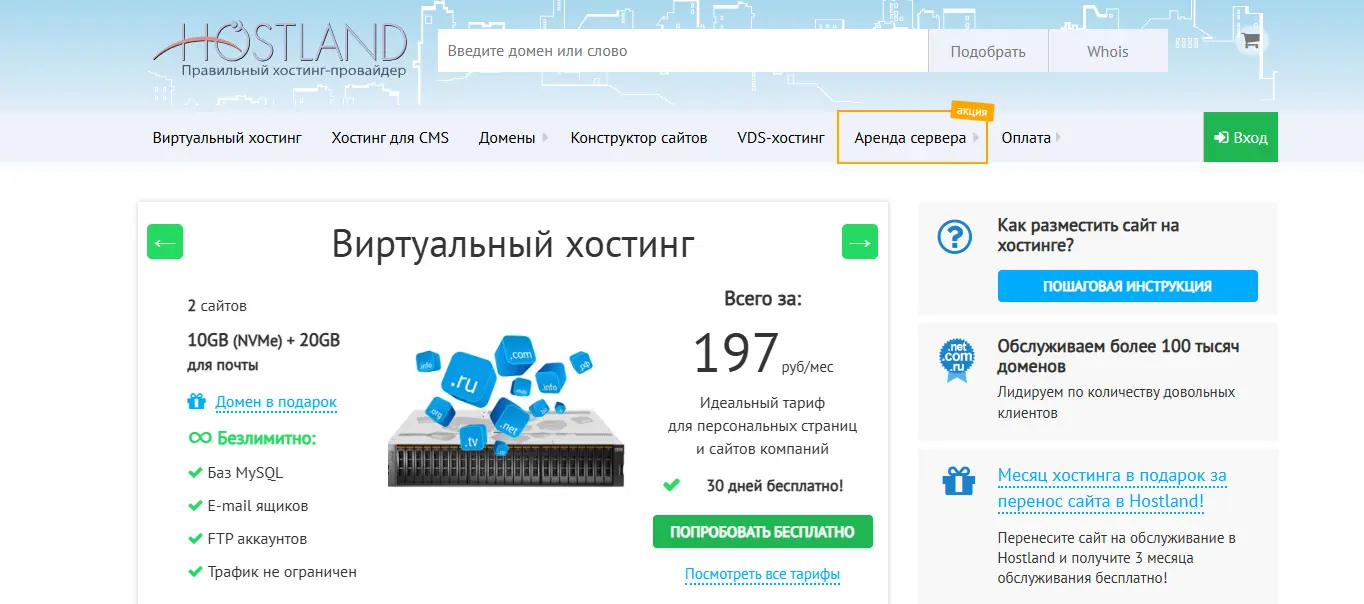
Task: Open Виртуальный хостинг menu item
Action: point(227,138)
